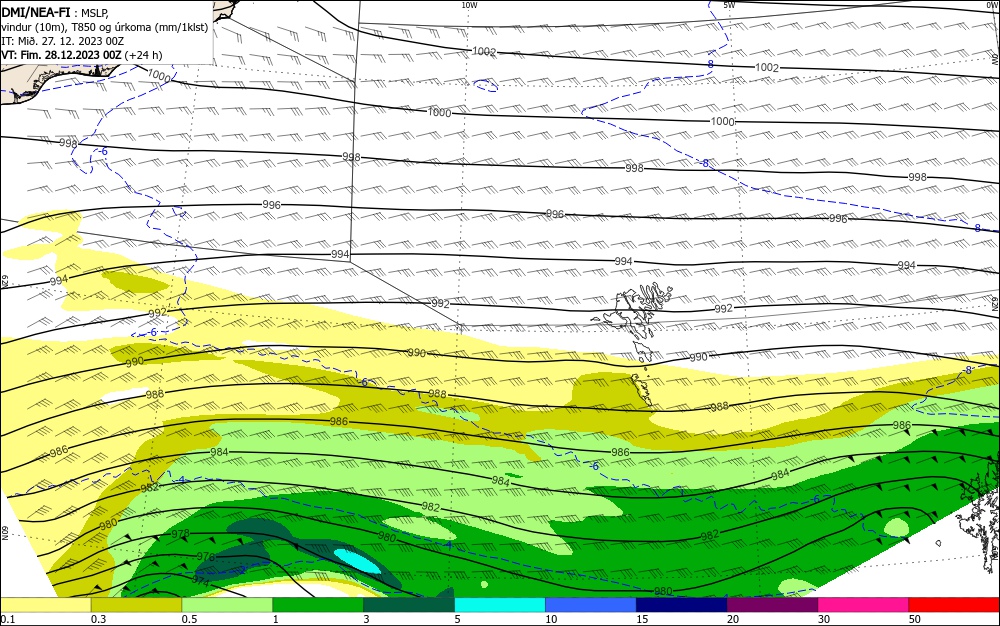
Task: Click the legend value '0.3'
Action: click(98, 620)
